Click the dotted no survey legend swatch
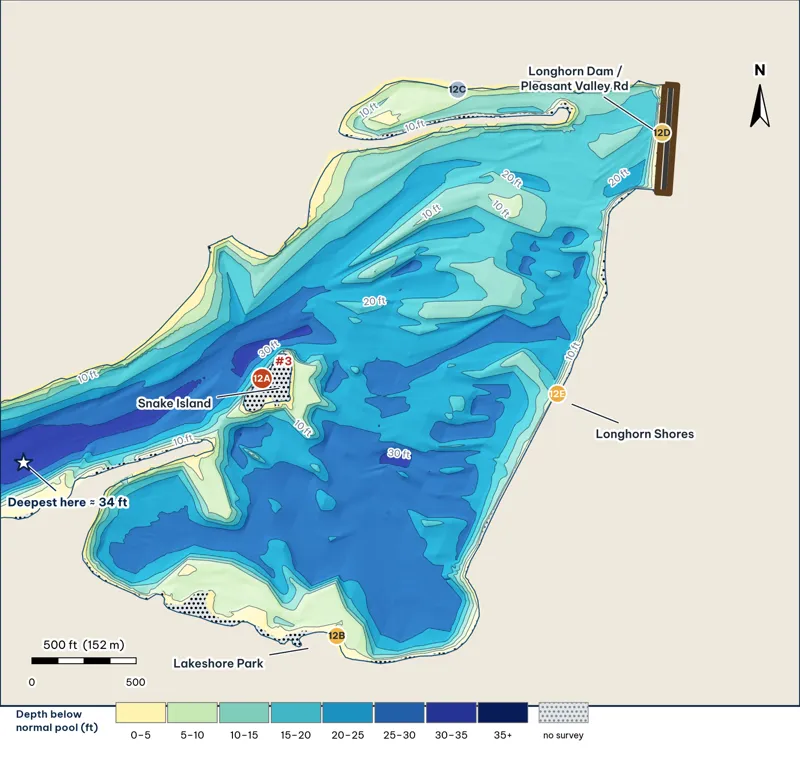The image size is (800, 760). coord(564,713)
